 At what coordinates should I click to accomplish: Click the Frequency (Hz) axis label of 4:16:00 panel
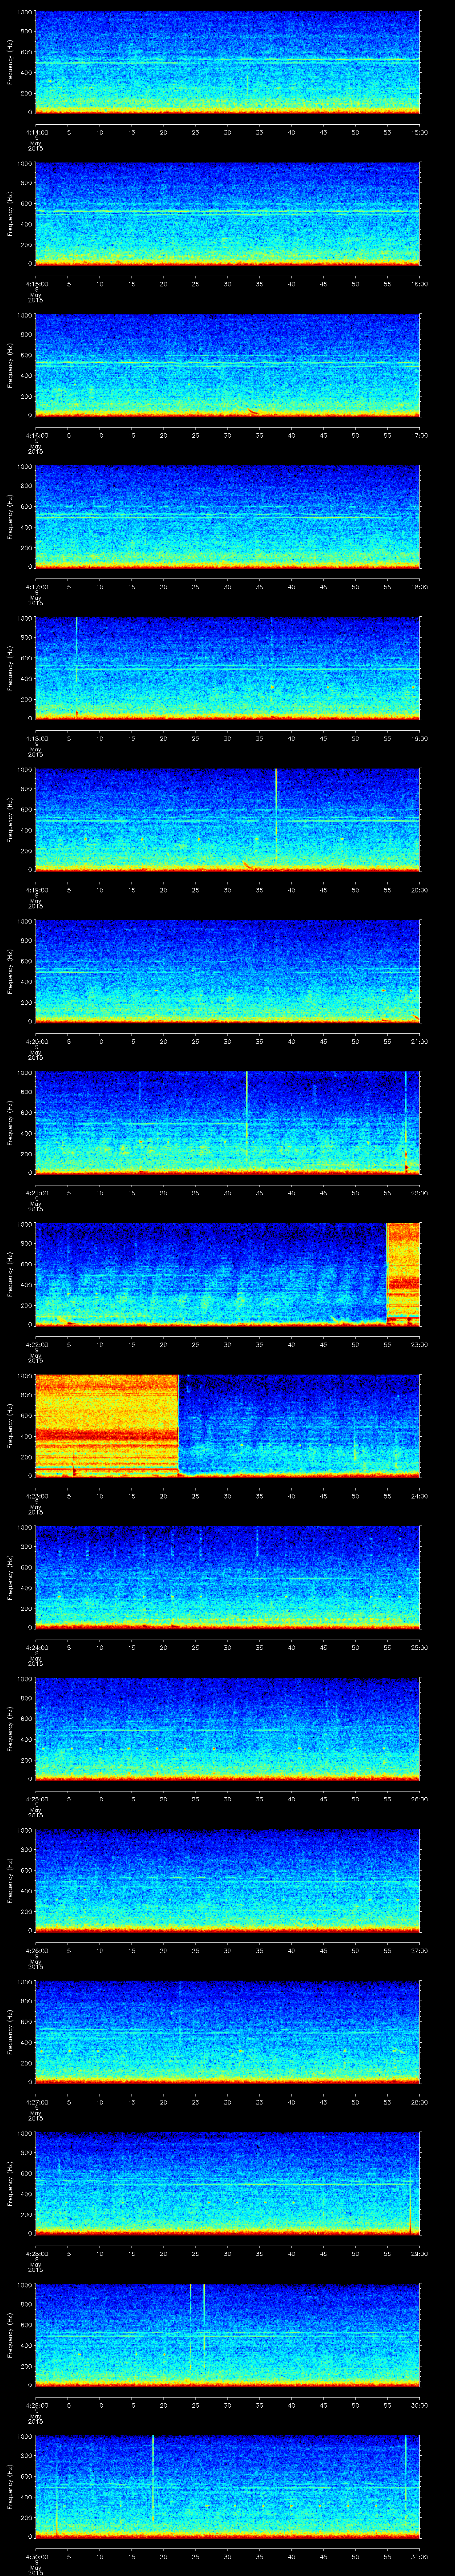[10, 364]
